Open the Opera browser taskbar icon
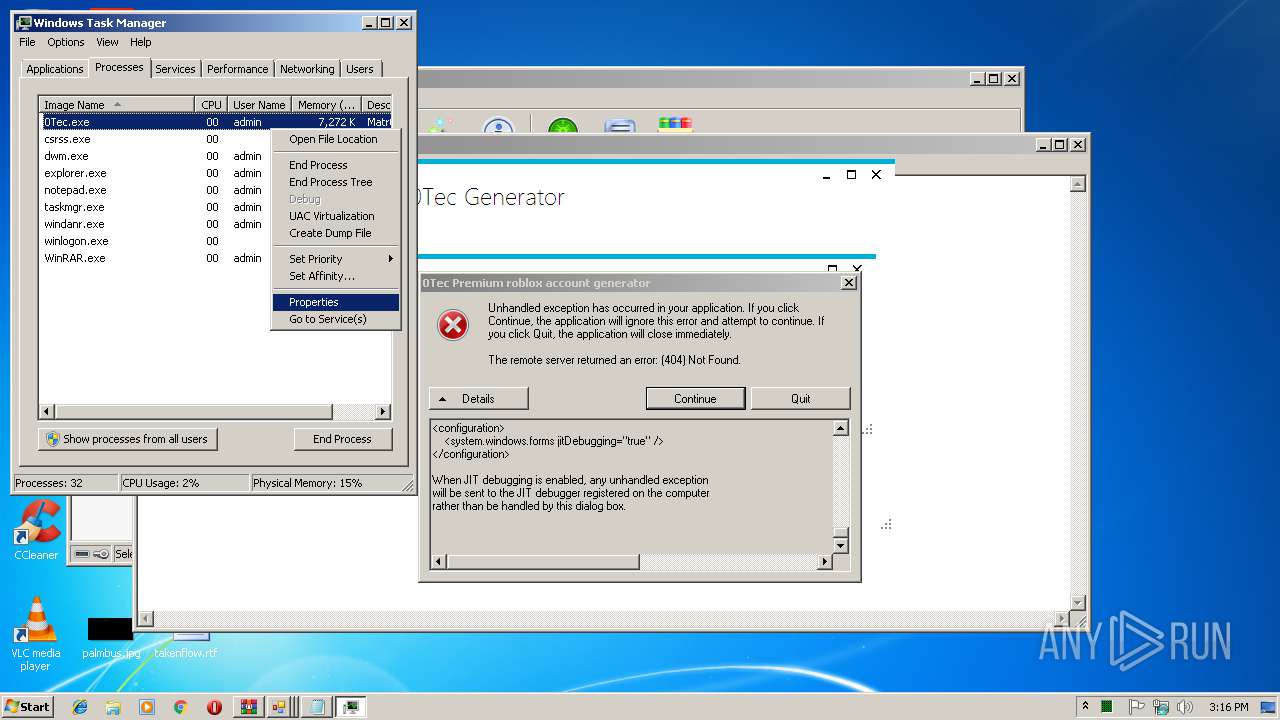1280x720 pixels. (214, 707)
